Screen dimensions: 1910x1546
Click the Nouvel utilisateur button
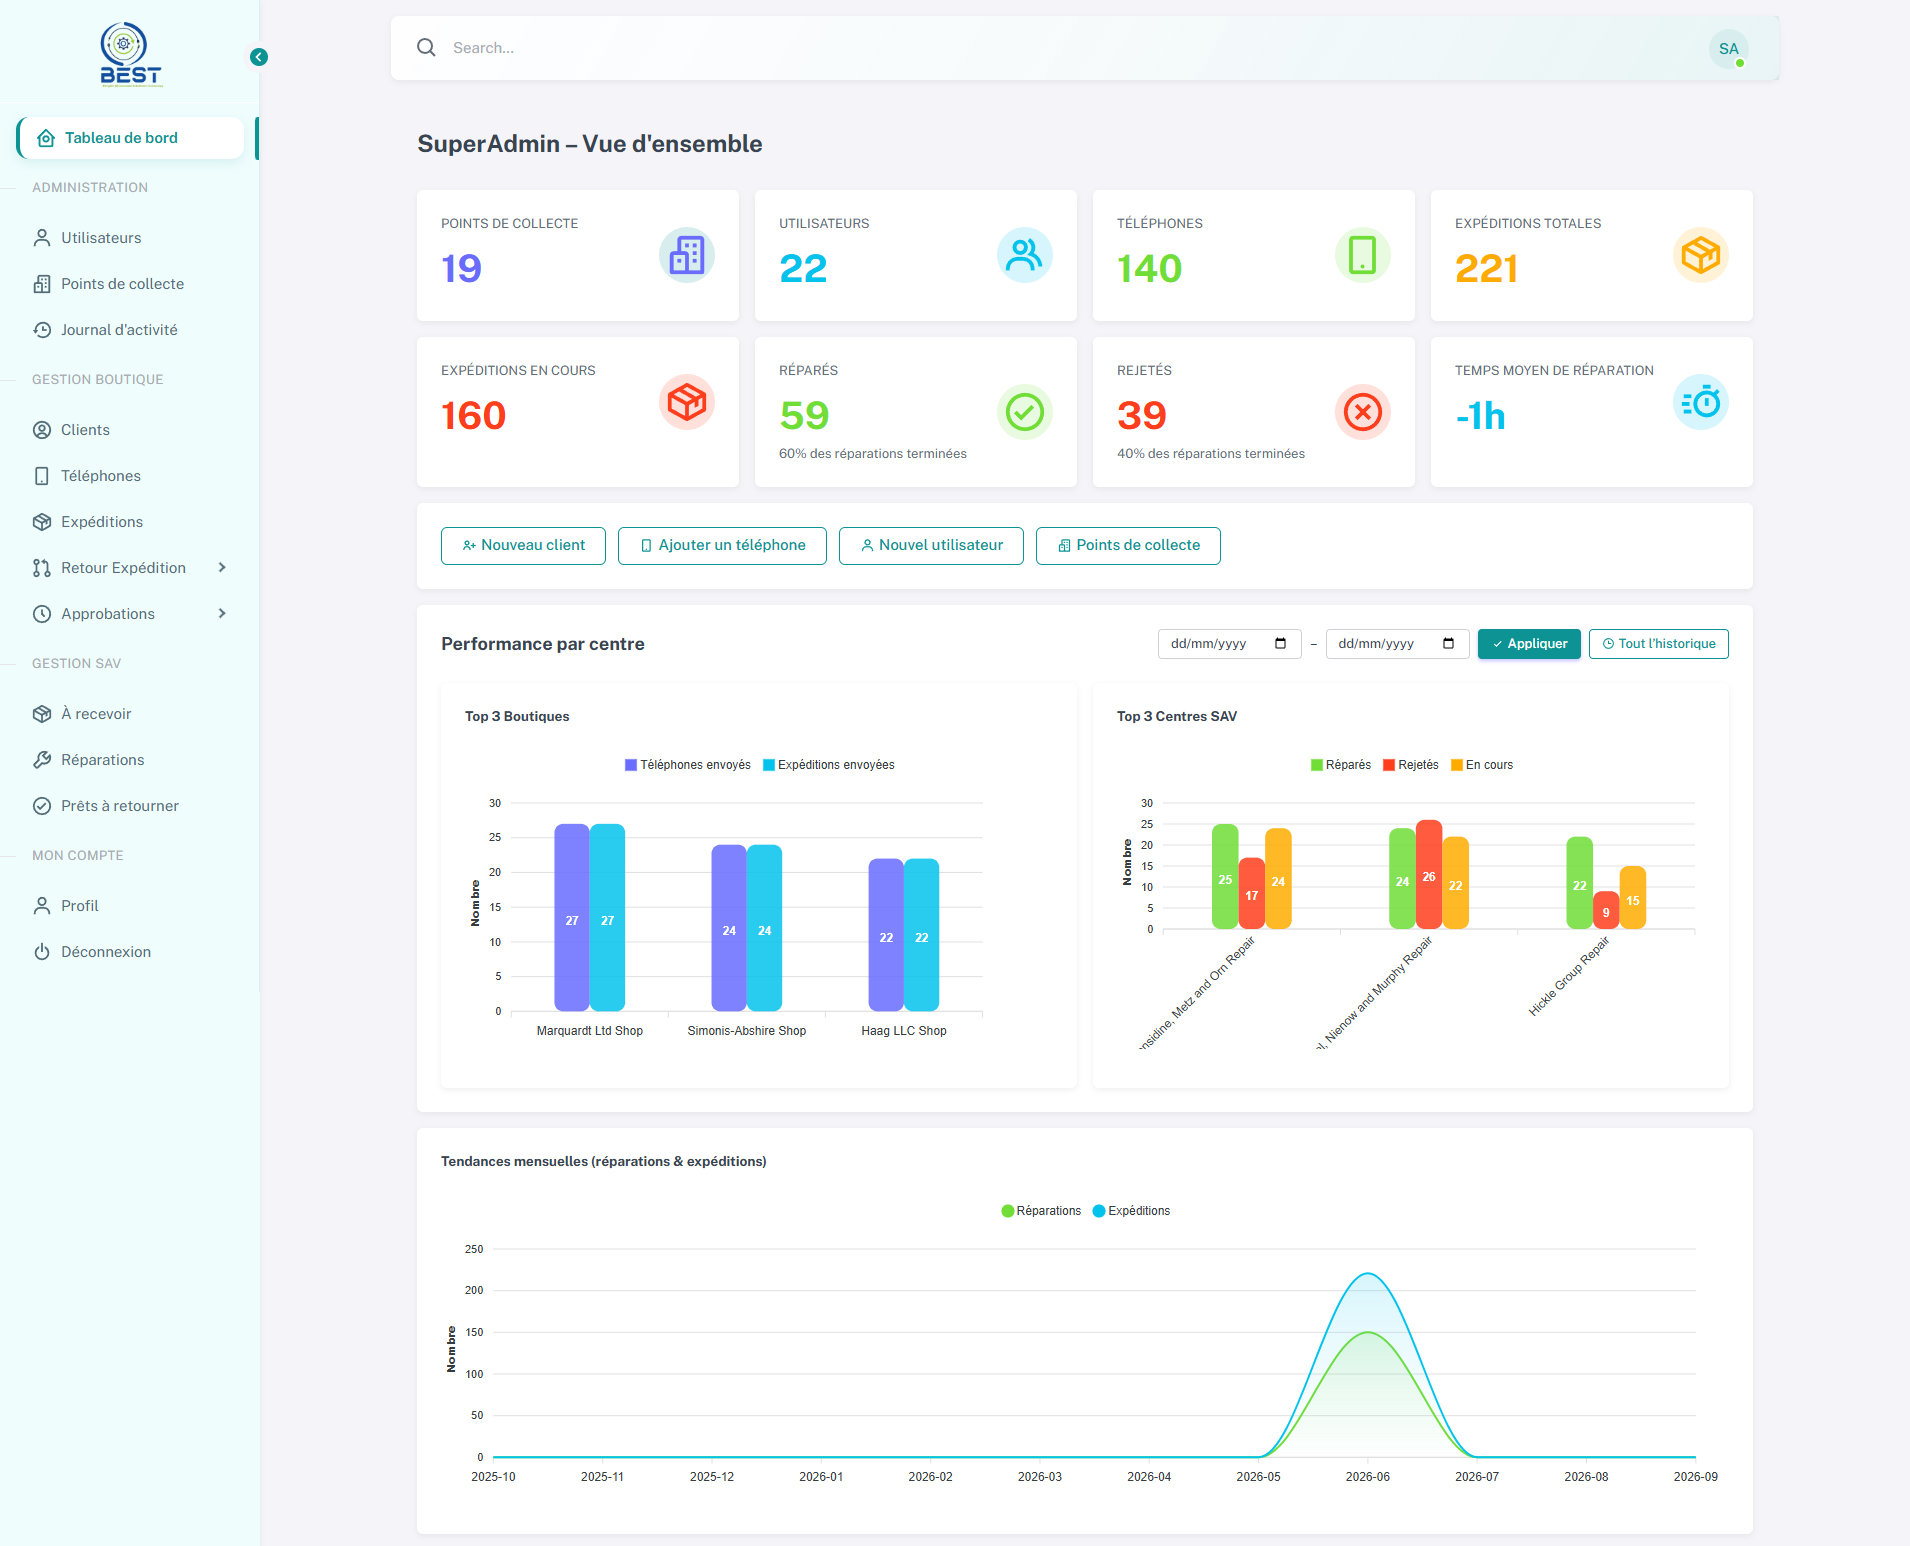pyautogui.click(x=931, y=546)
